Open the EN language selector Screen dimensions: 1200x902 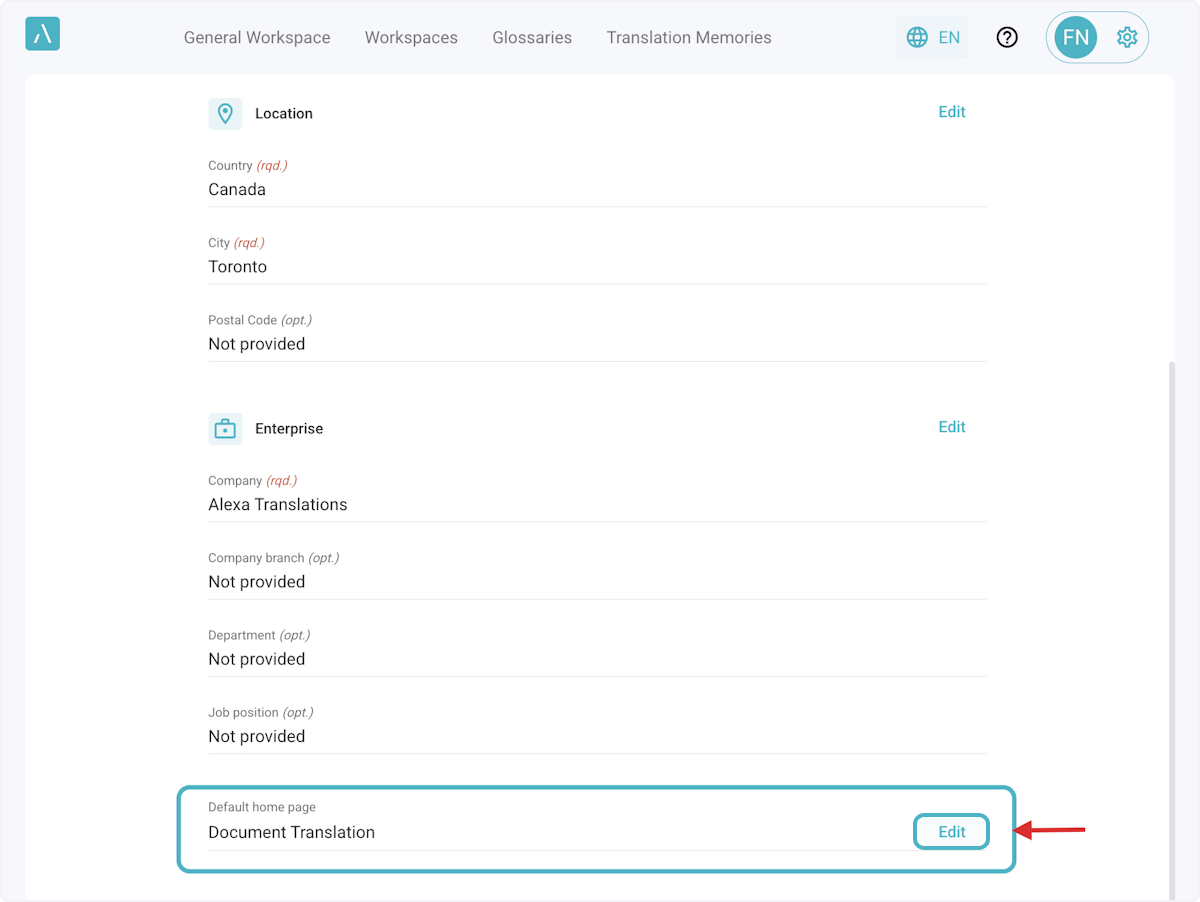point(948,38)
